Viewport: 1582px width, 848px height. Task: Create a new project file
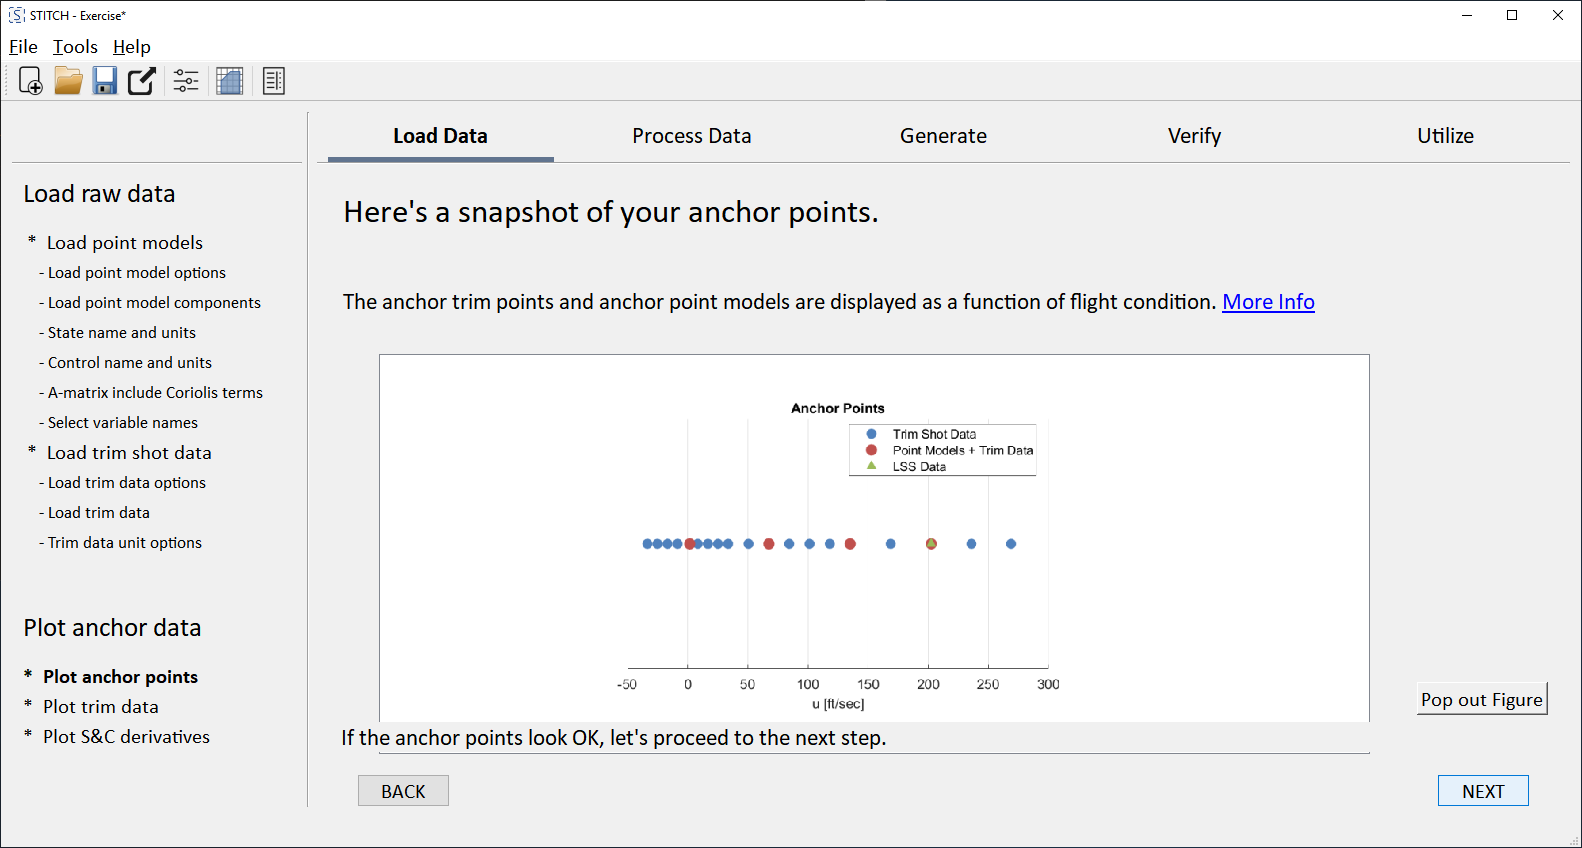click(x=30, y=81)
